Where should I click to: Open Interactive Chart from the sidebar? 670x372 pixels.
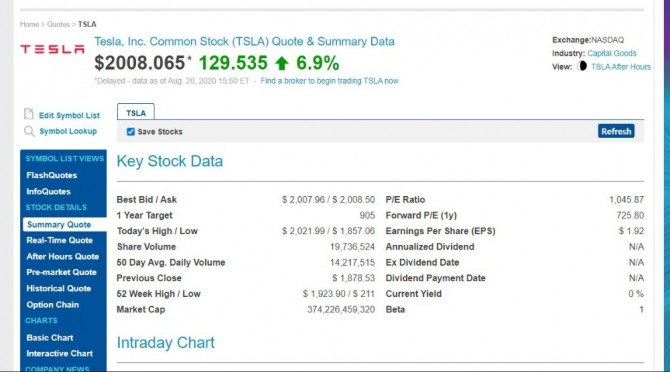coord(59,354)
